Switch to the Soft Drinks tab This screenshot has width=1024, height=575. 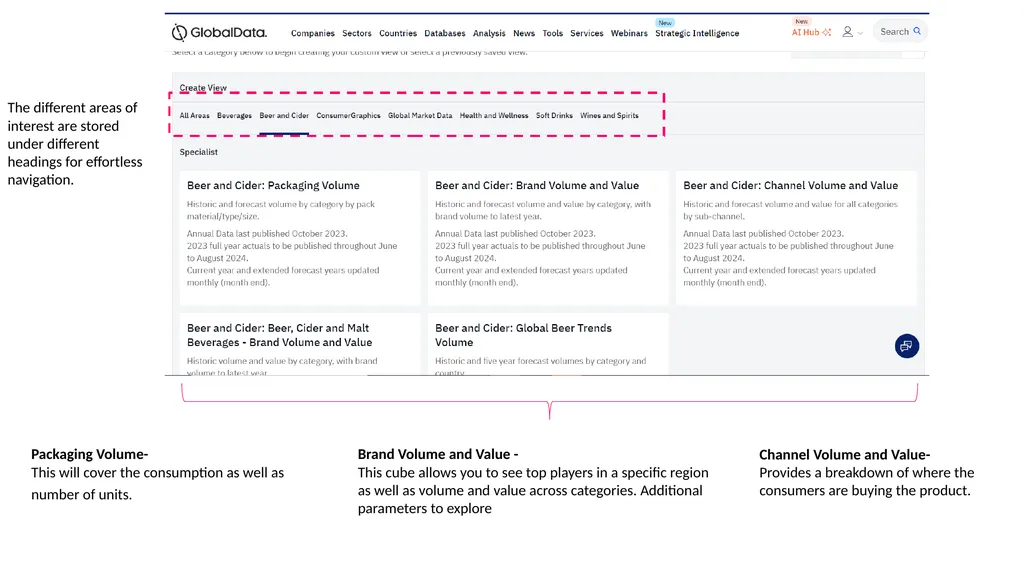click(554, 116)
